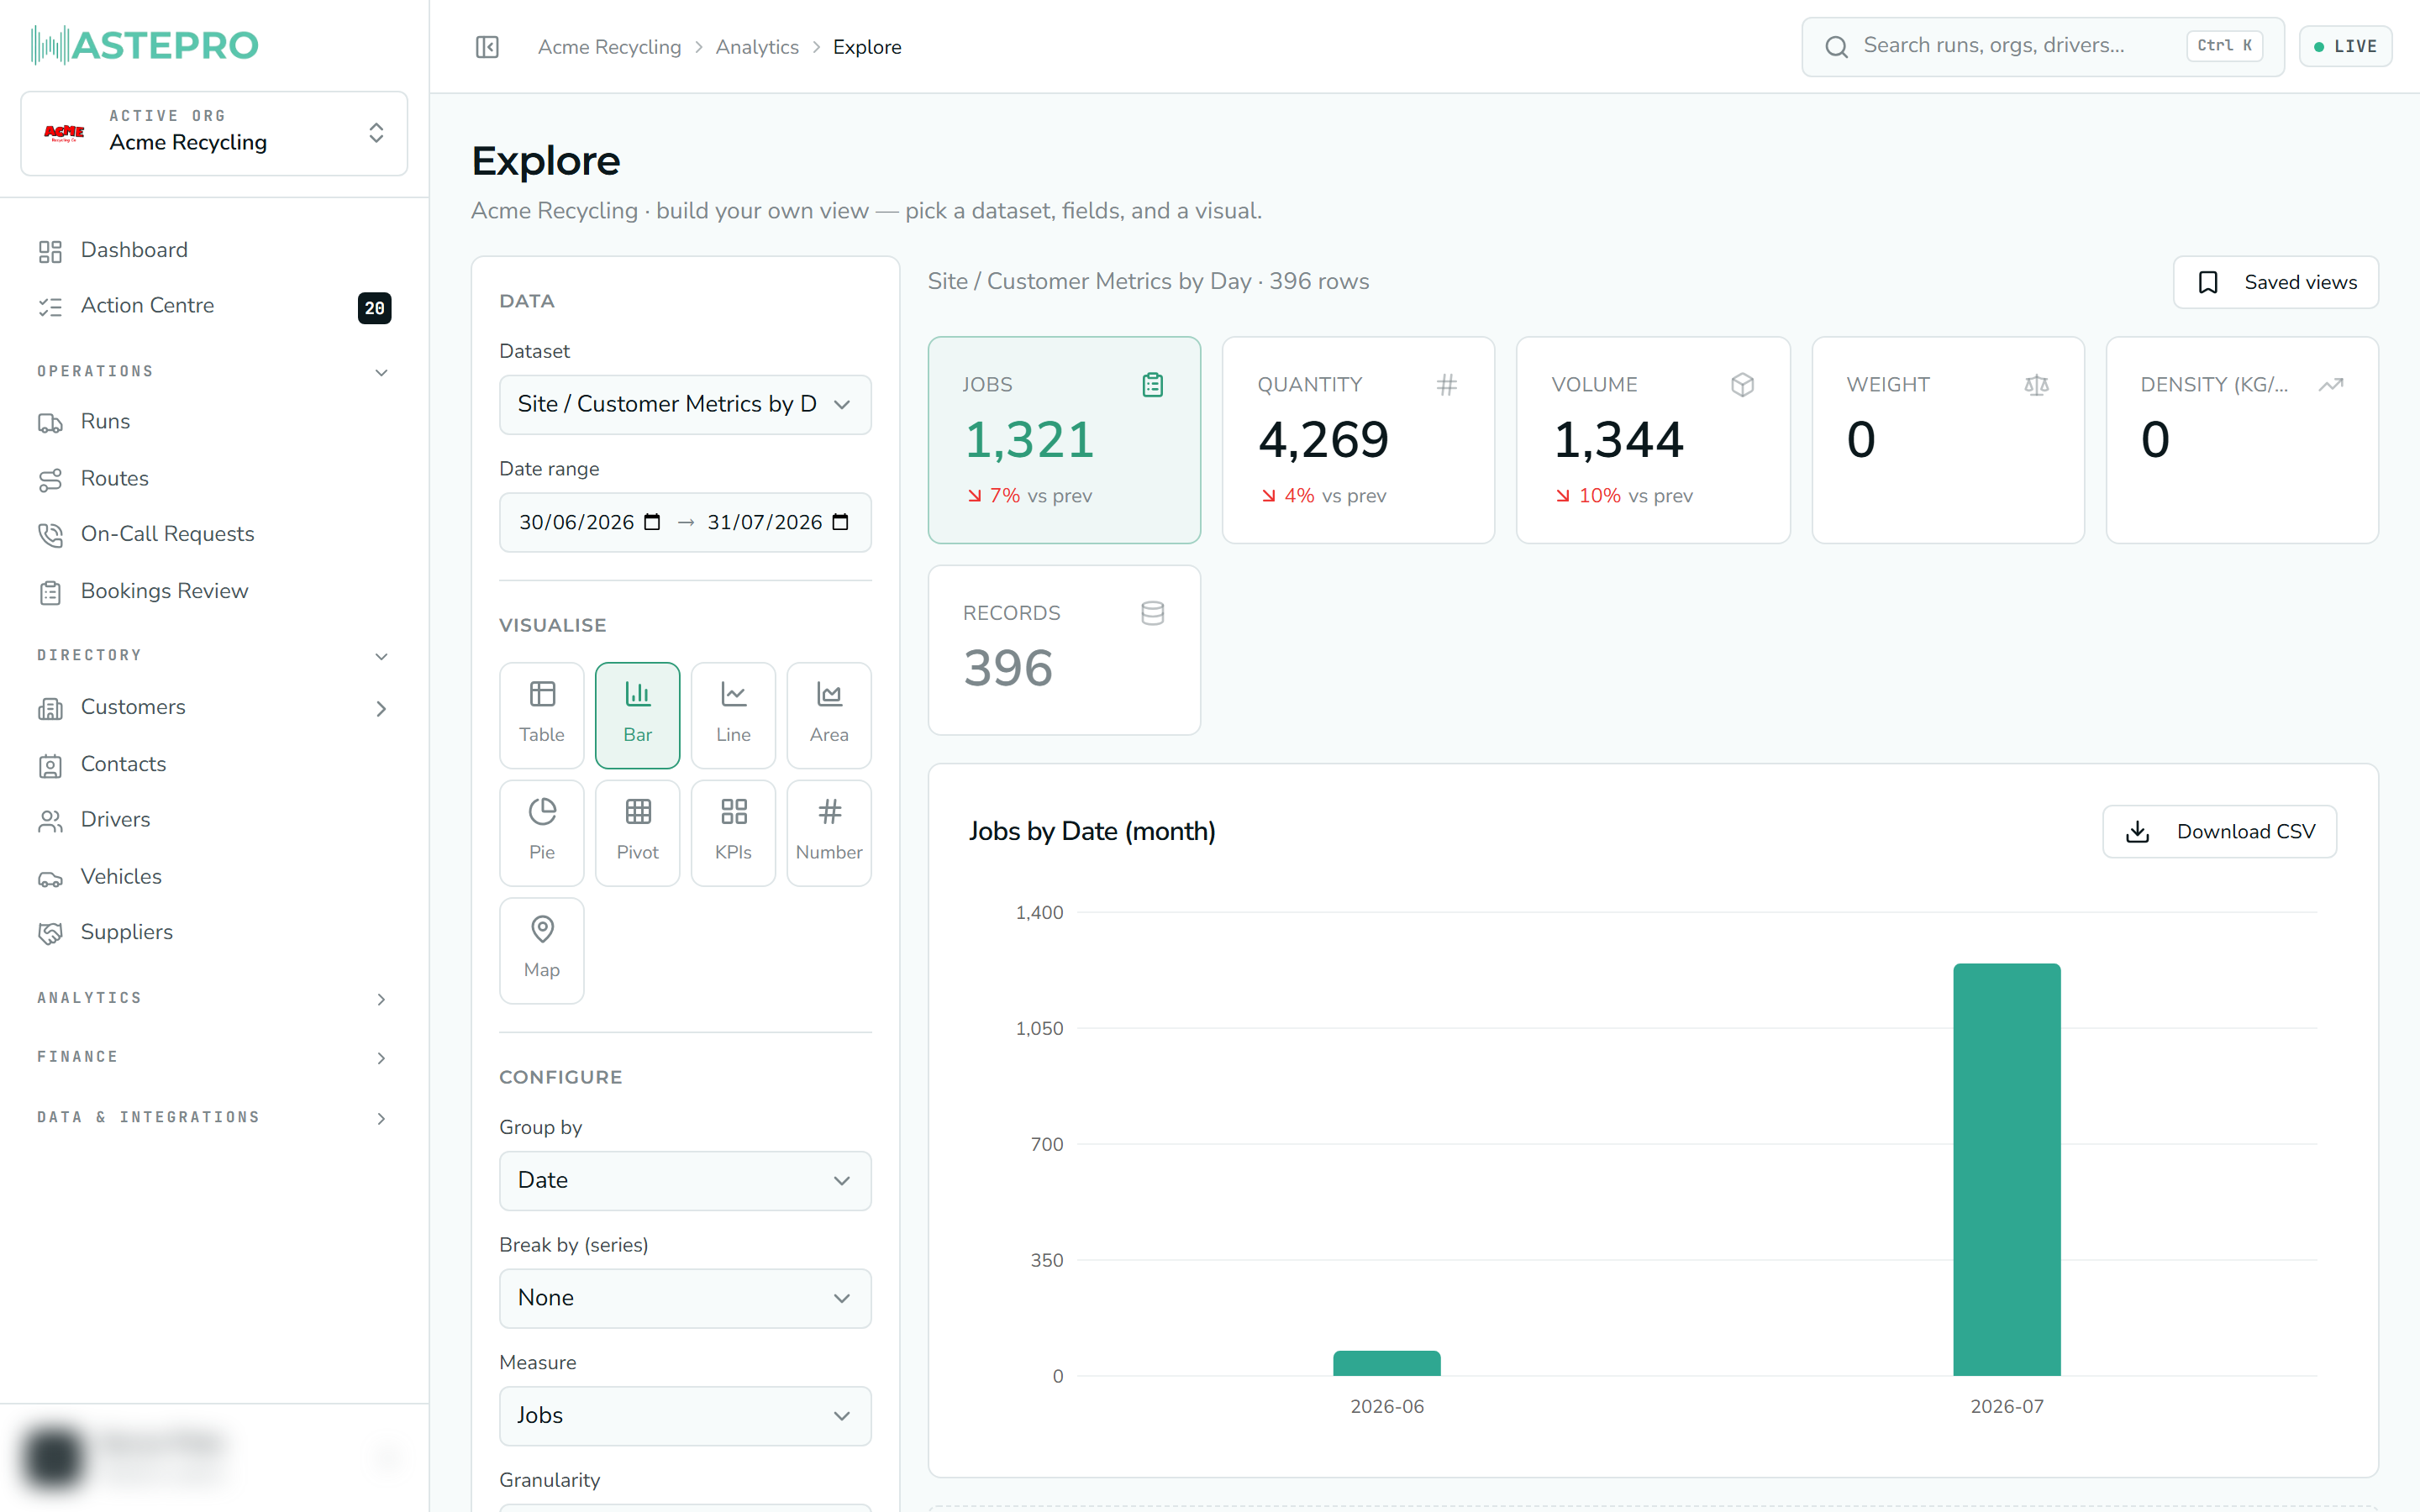Click the start date 30/06/2026 field
This screenshot has height=1512, width=2420.
click(576, 522)
